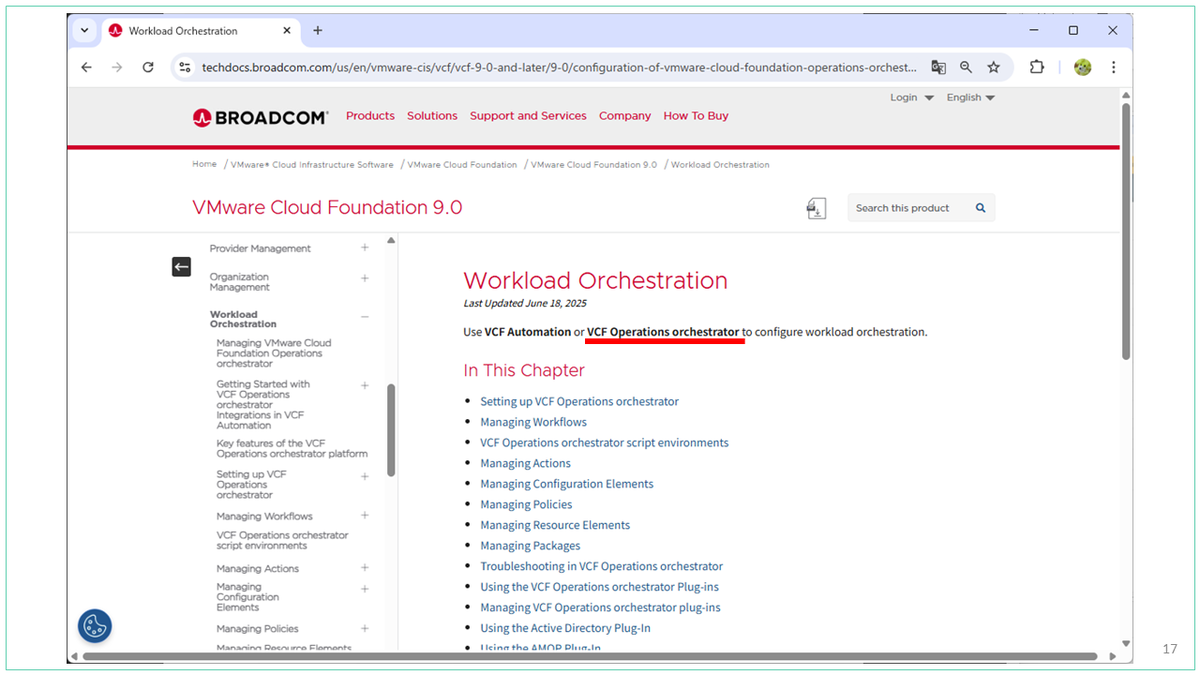This screenshot has width=1200, height=675.
Task: Open a new tab with plus button
Action: [x=318, y=31]
